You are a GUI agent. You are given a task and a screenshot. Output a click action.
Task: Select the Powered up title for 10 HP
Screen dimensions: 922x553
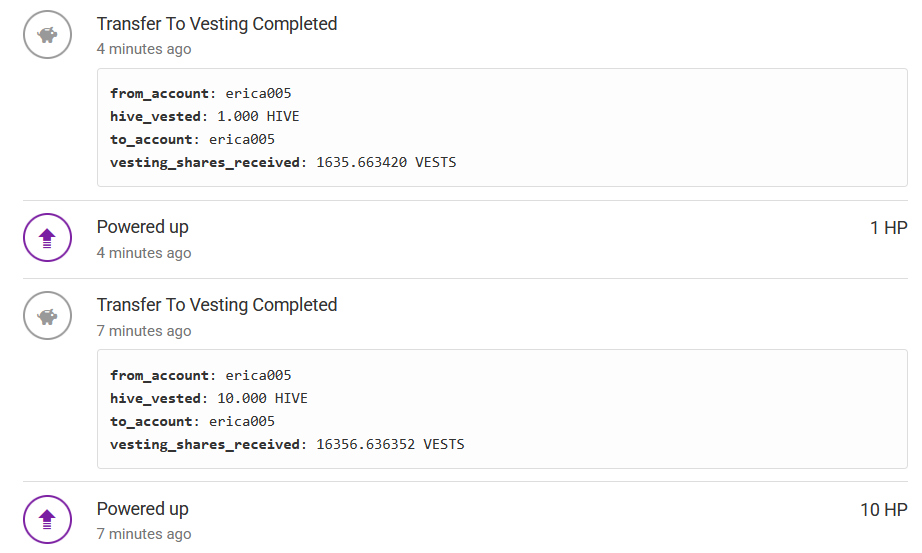click(x=143, y=509)
